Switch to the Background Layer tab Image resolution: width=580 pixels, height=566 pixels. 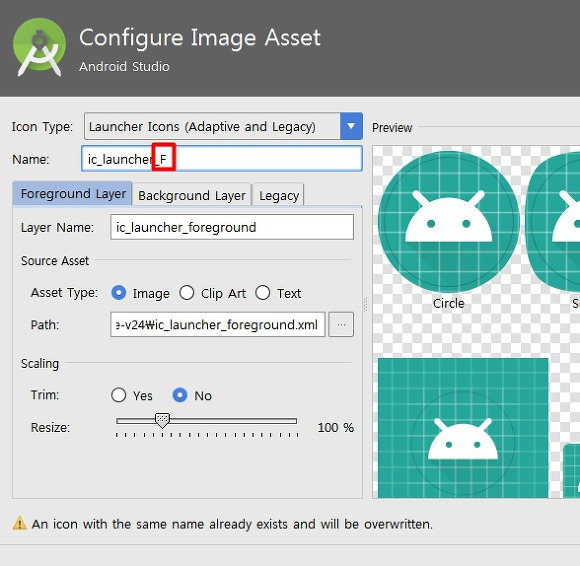[192, 195]
